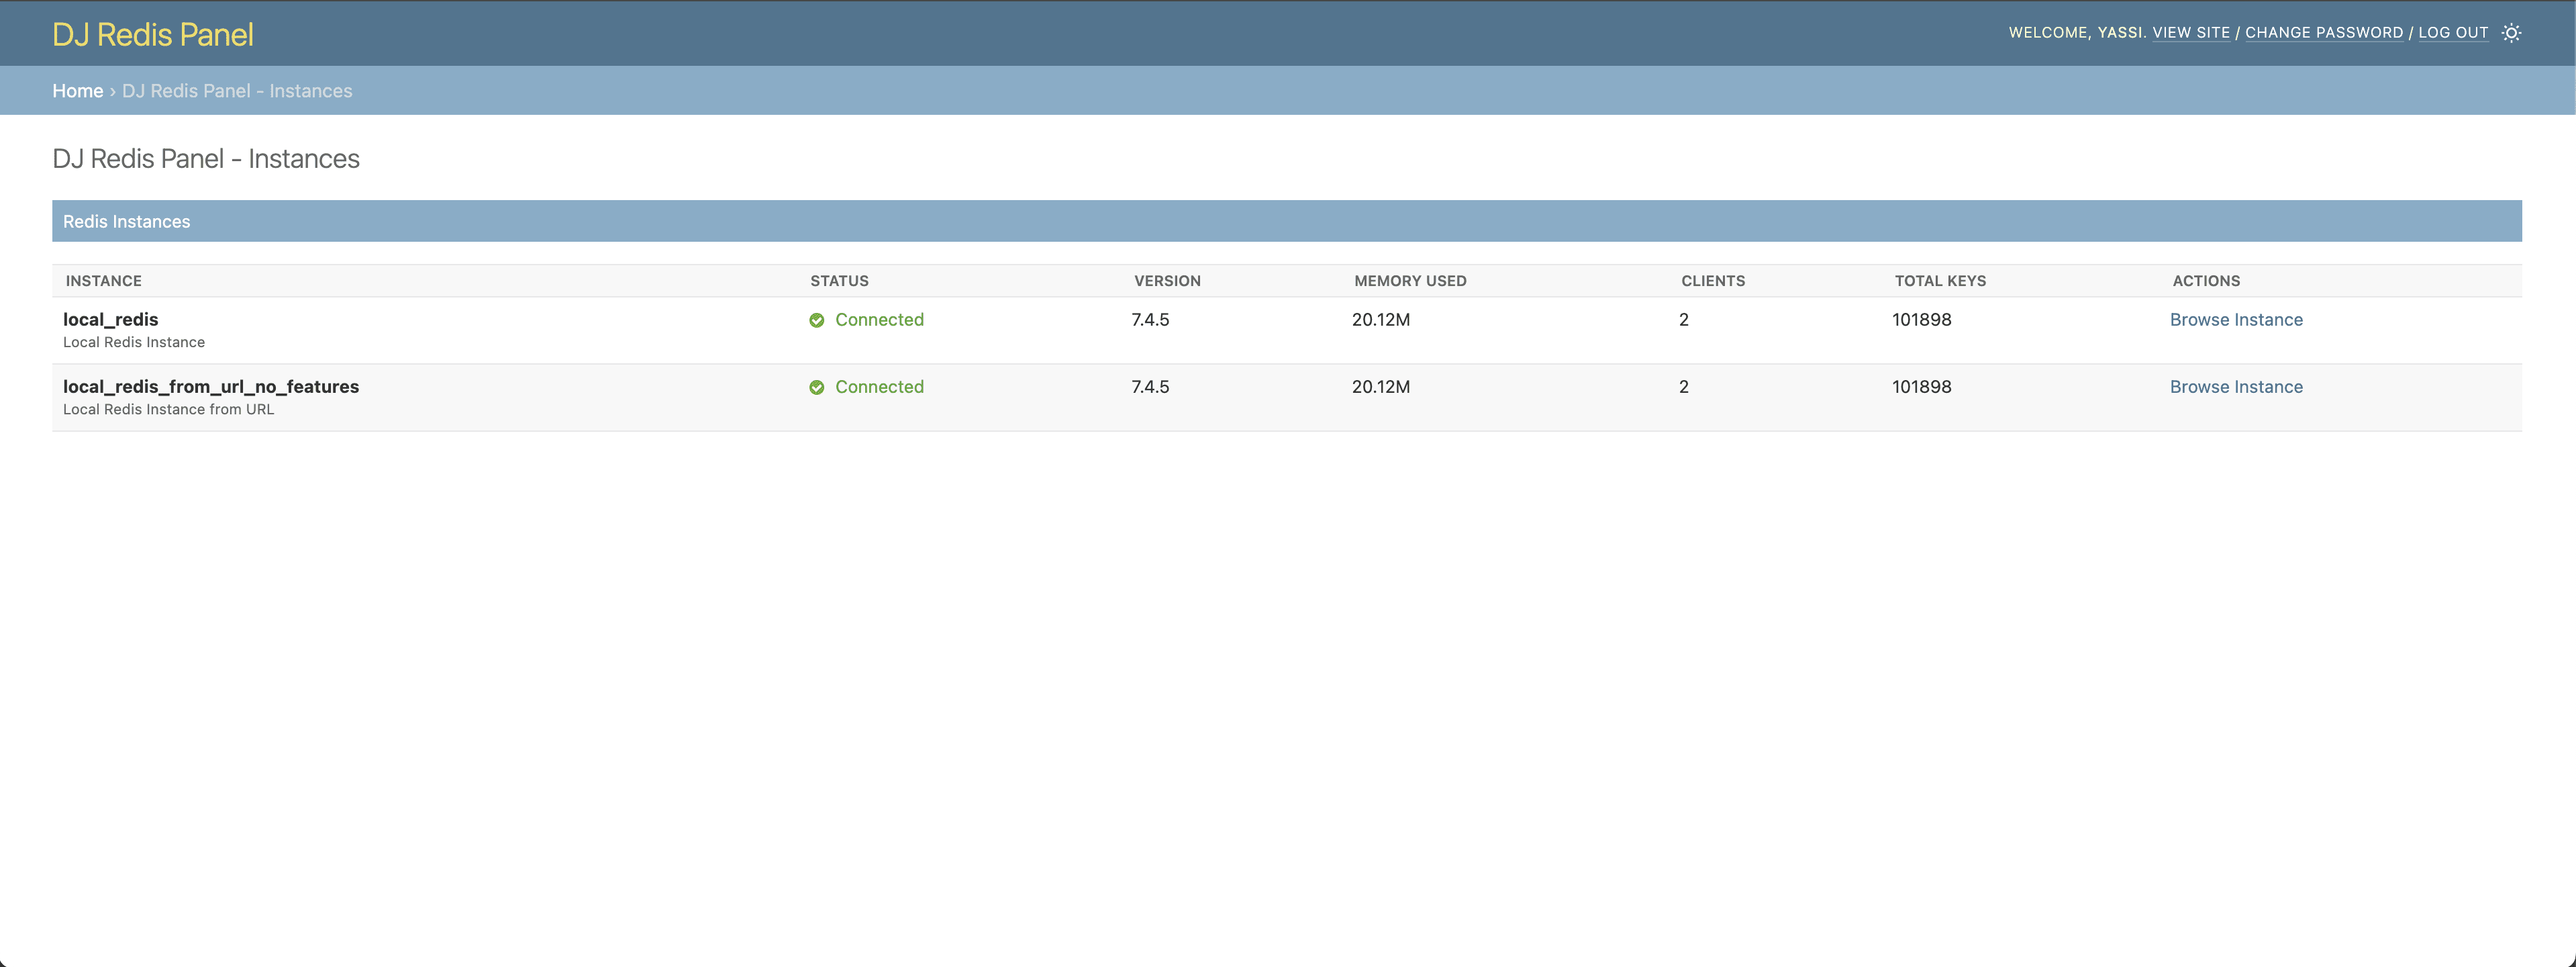2576x967 pixels.
Task: Select the STATUS column header
Action: (x=838, y=281)
